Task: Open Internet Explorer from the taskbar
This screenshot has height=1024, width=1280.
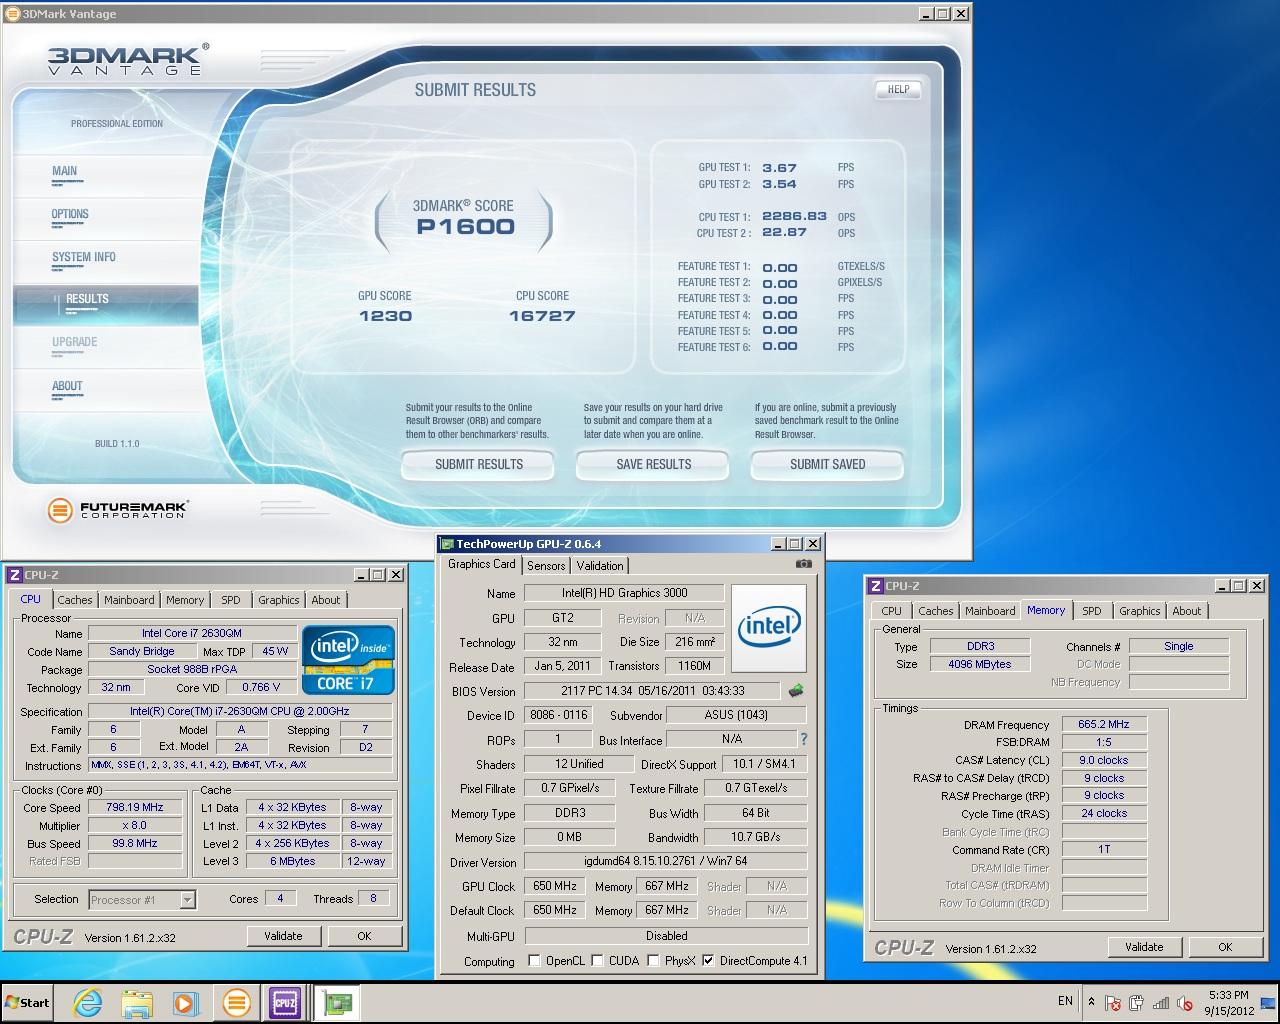Action: 87,1003
